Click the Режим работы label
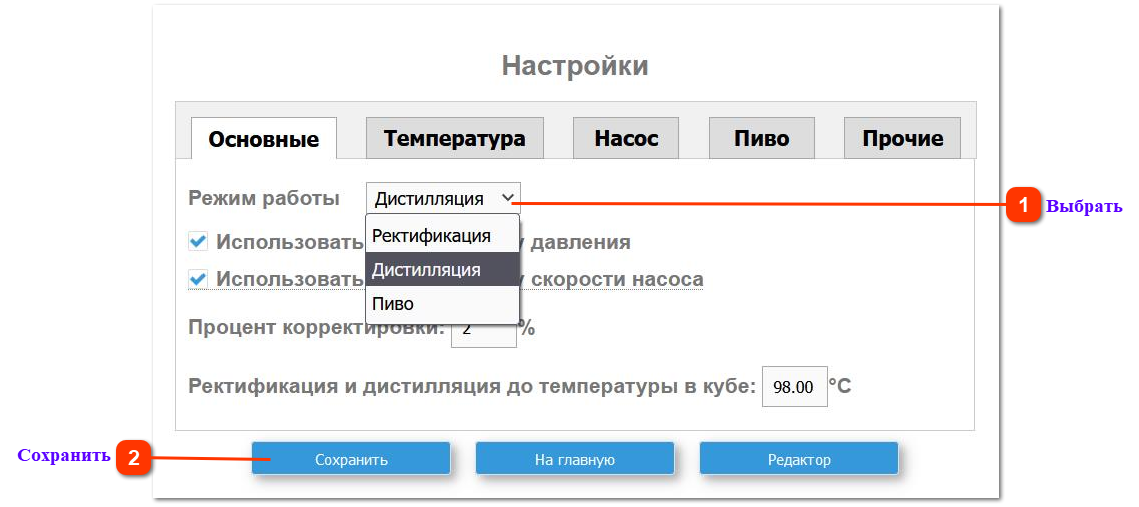1139x507 pixels. (x=264, y=198)
